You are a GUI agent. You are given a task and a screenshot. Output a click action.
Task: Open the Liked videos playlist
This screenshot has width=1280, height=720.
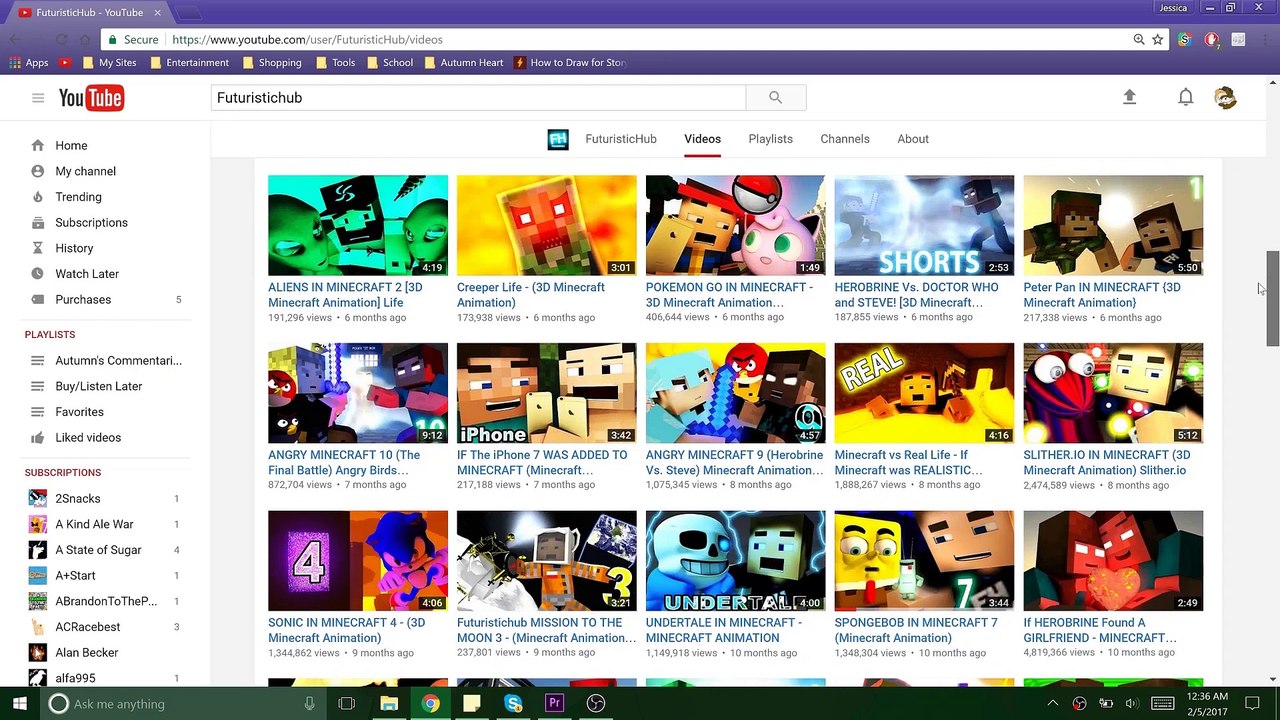tap(88, 438)
